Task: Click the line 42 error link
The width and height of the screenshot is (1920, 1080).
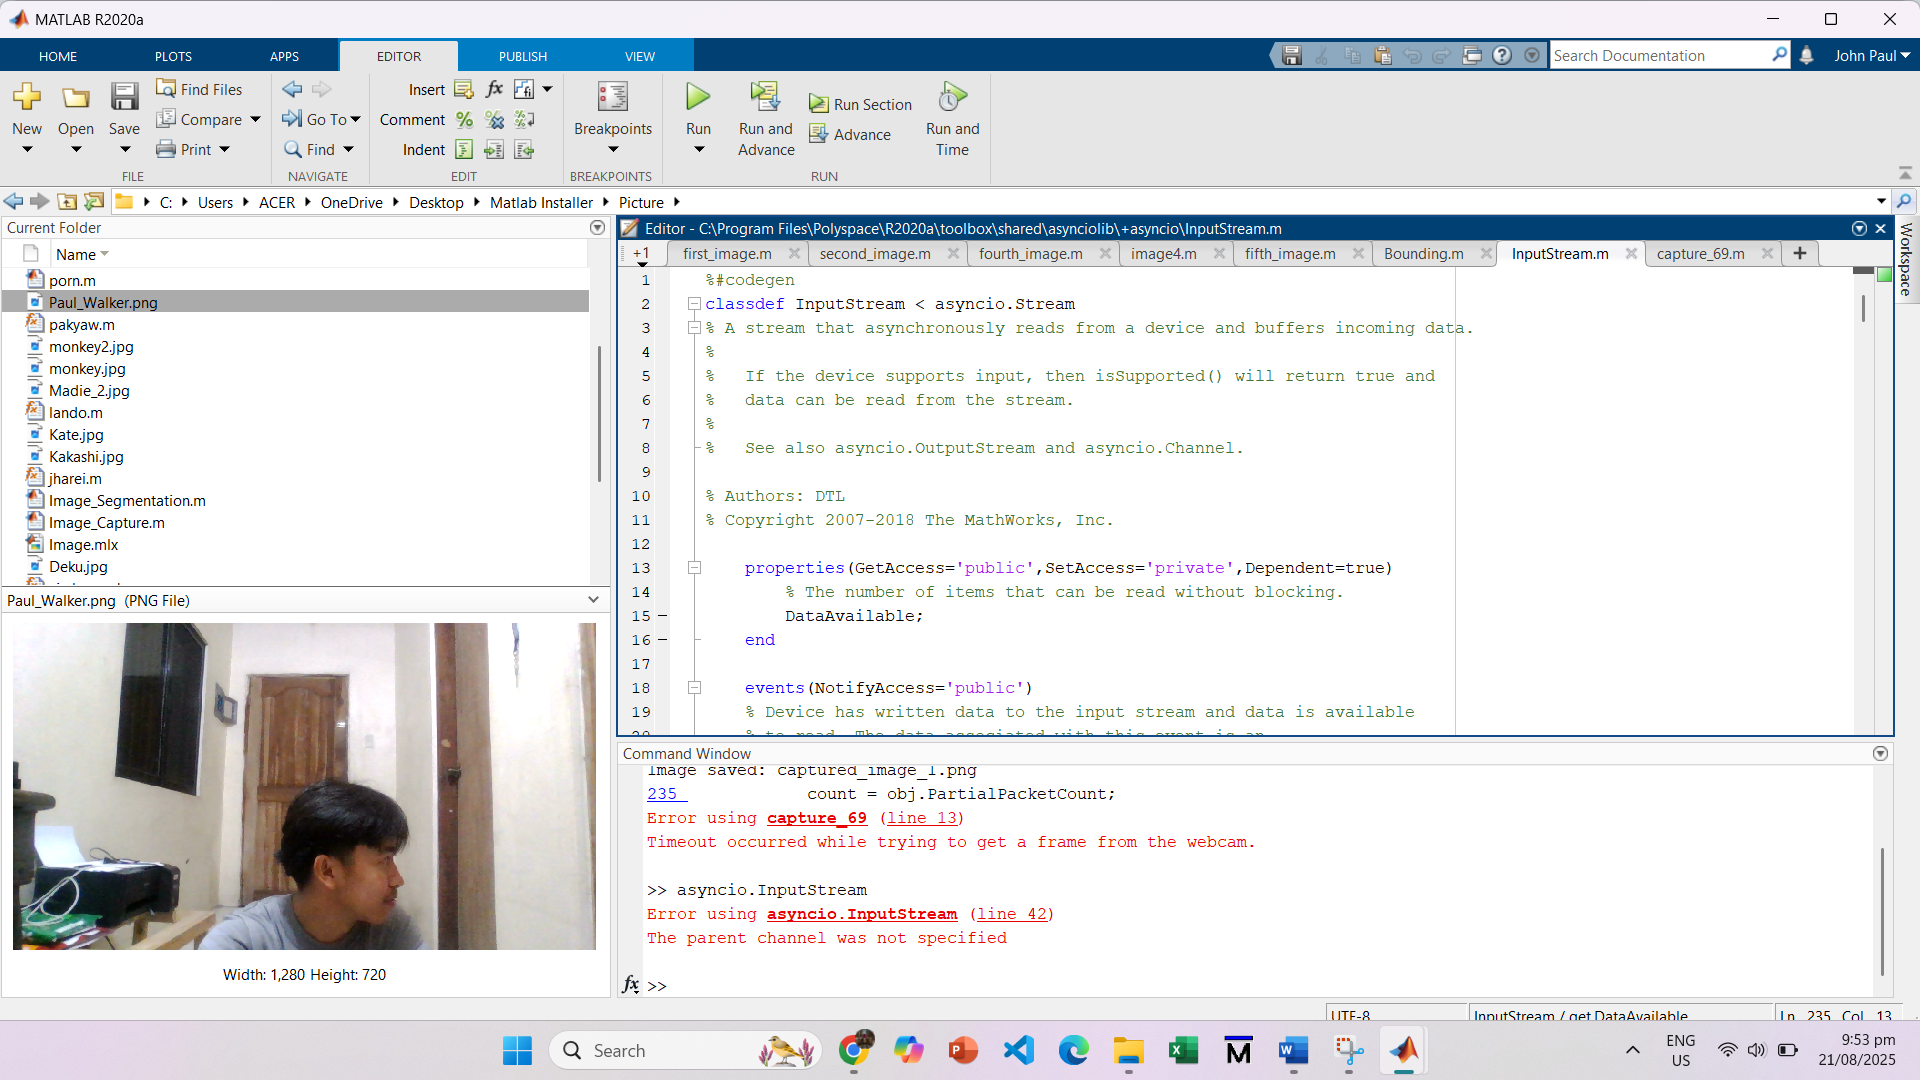Action: pyautogui.click(x=1010, y=914)
